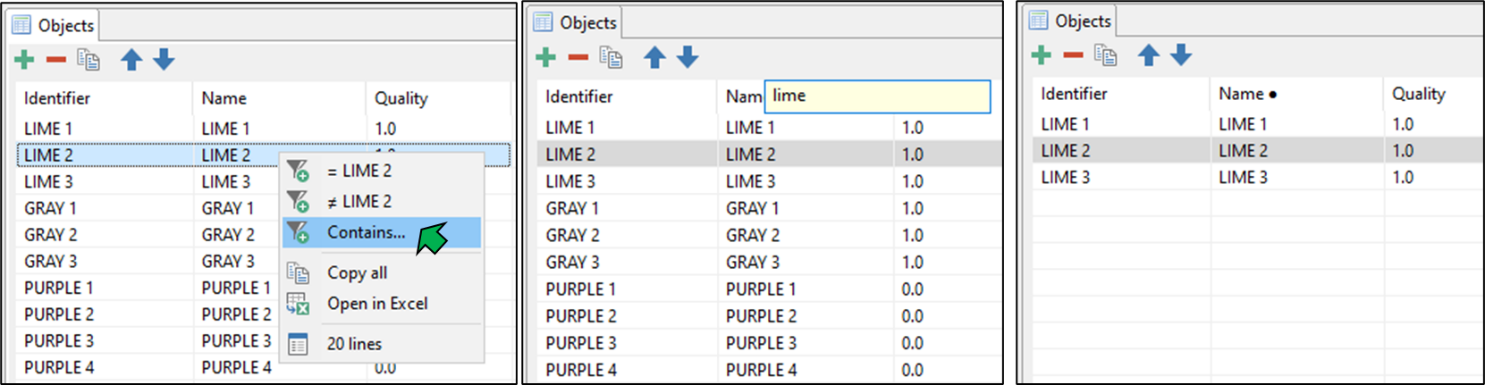This screenshot has height=385, width=1485.
Task: Click Name column header in left panel
Action: 279,98
